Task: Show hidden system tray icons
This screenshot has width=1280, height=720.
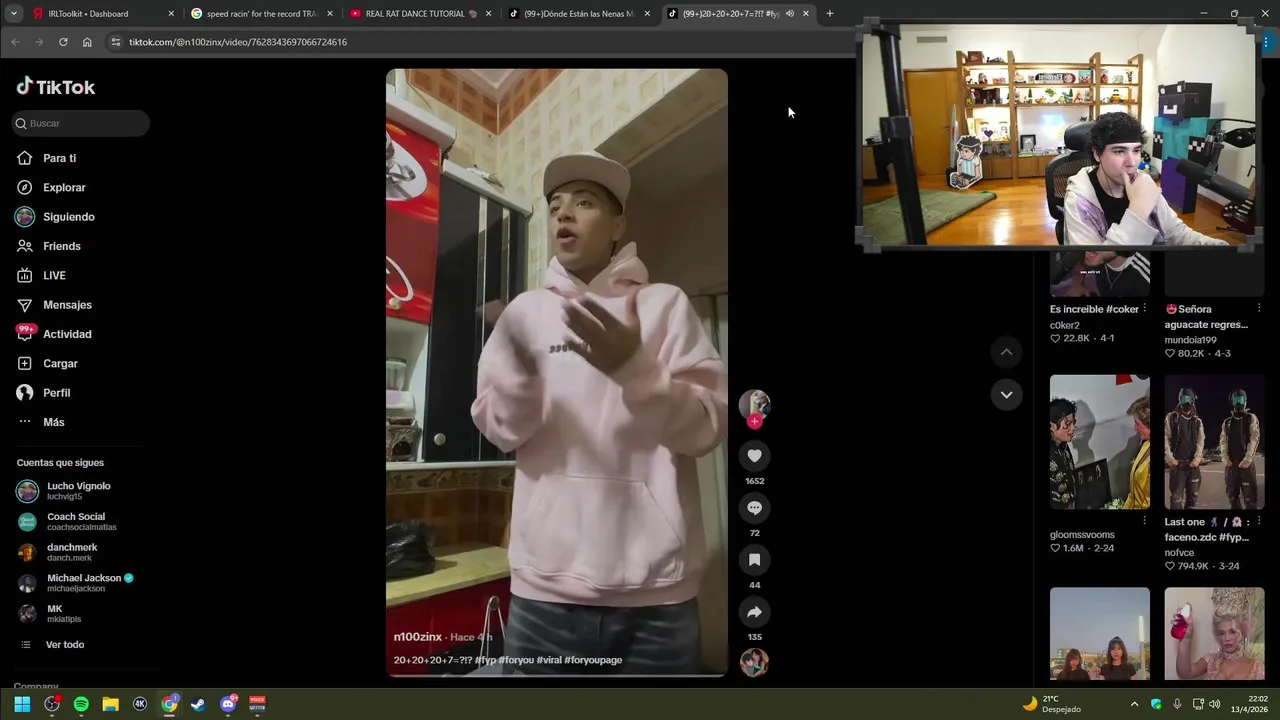Action: point(1134,704)
